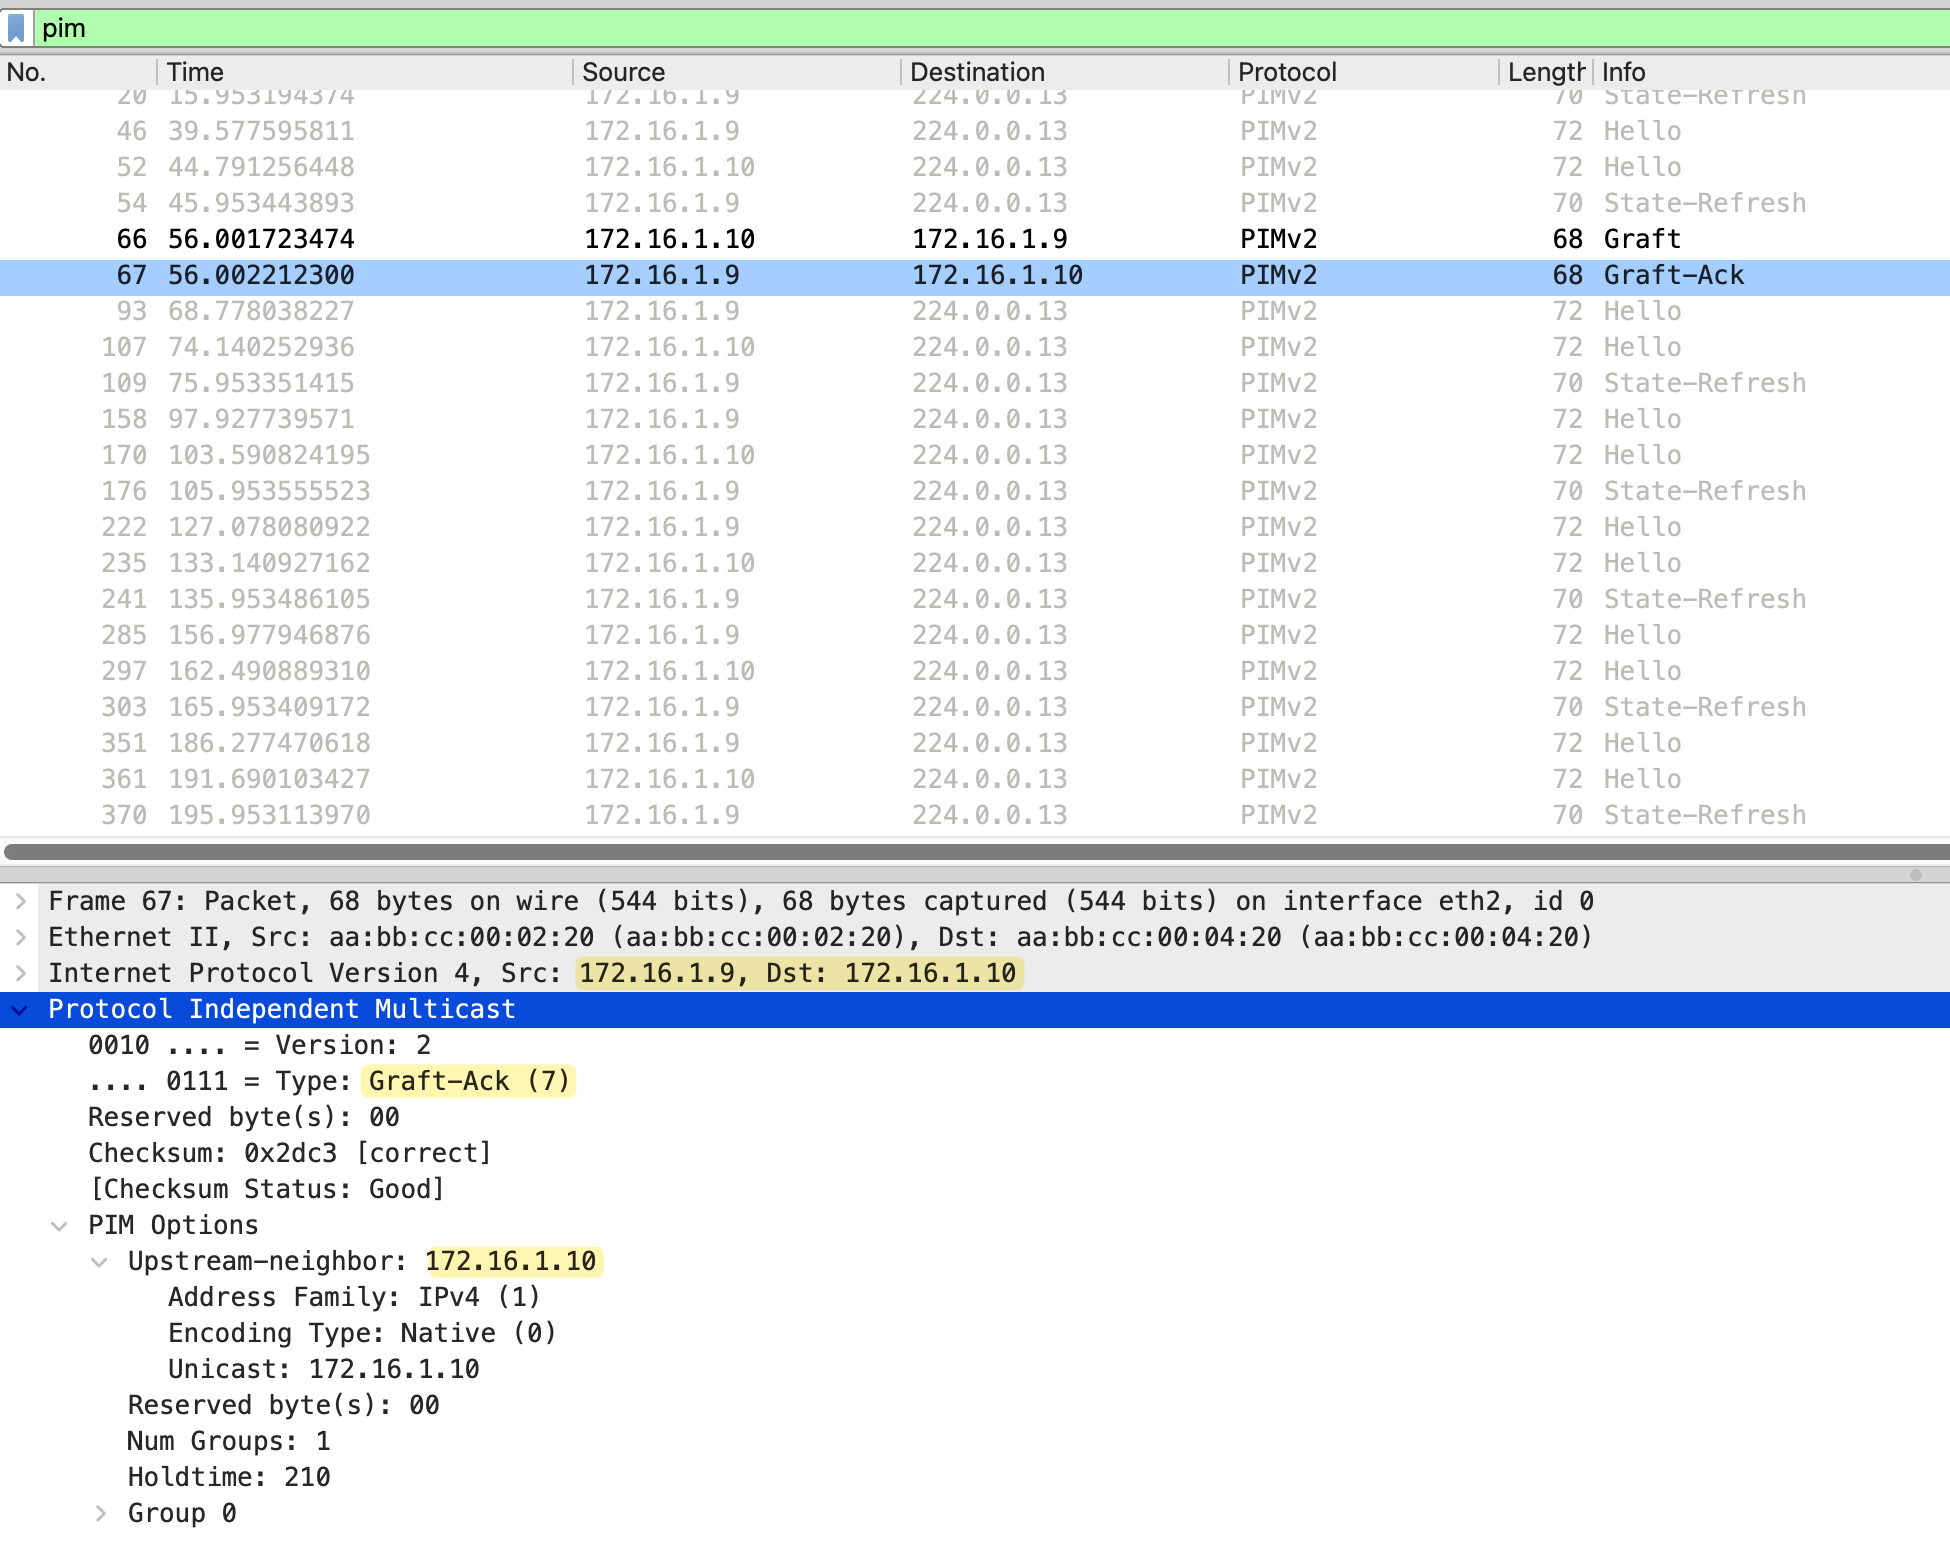
Task: Select the Checksum 0x2dc3 field
Action: [290, 1153]
